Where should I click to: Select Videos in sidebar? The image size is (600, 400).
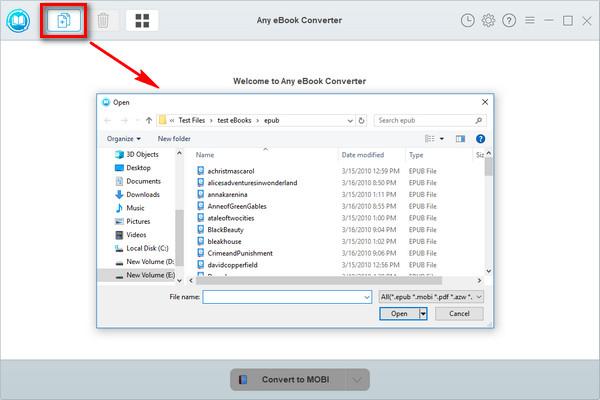point(130,235)
